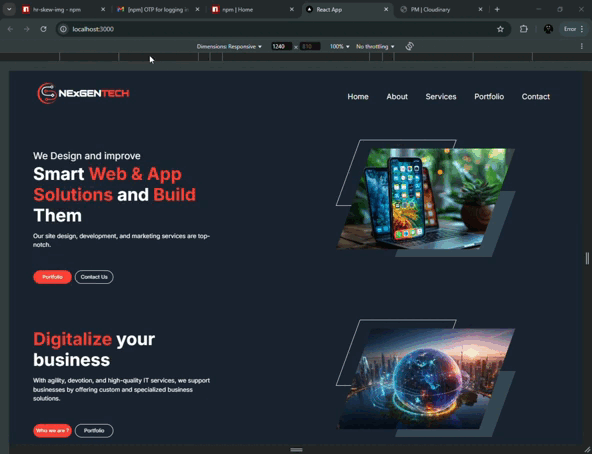
Task: Open the Dimensions: Responsive dropdown
Action: tap(229, 46)
